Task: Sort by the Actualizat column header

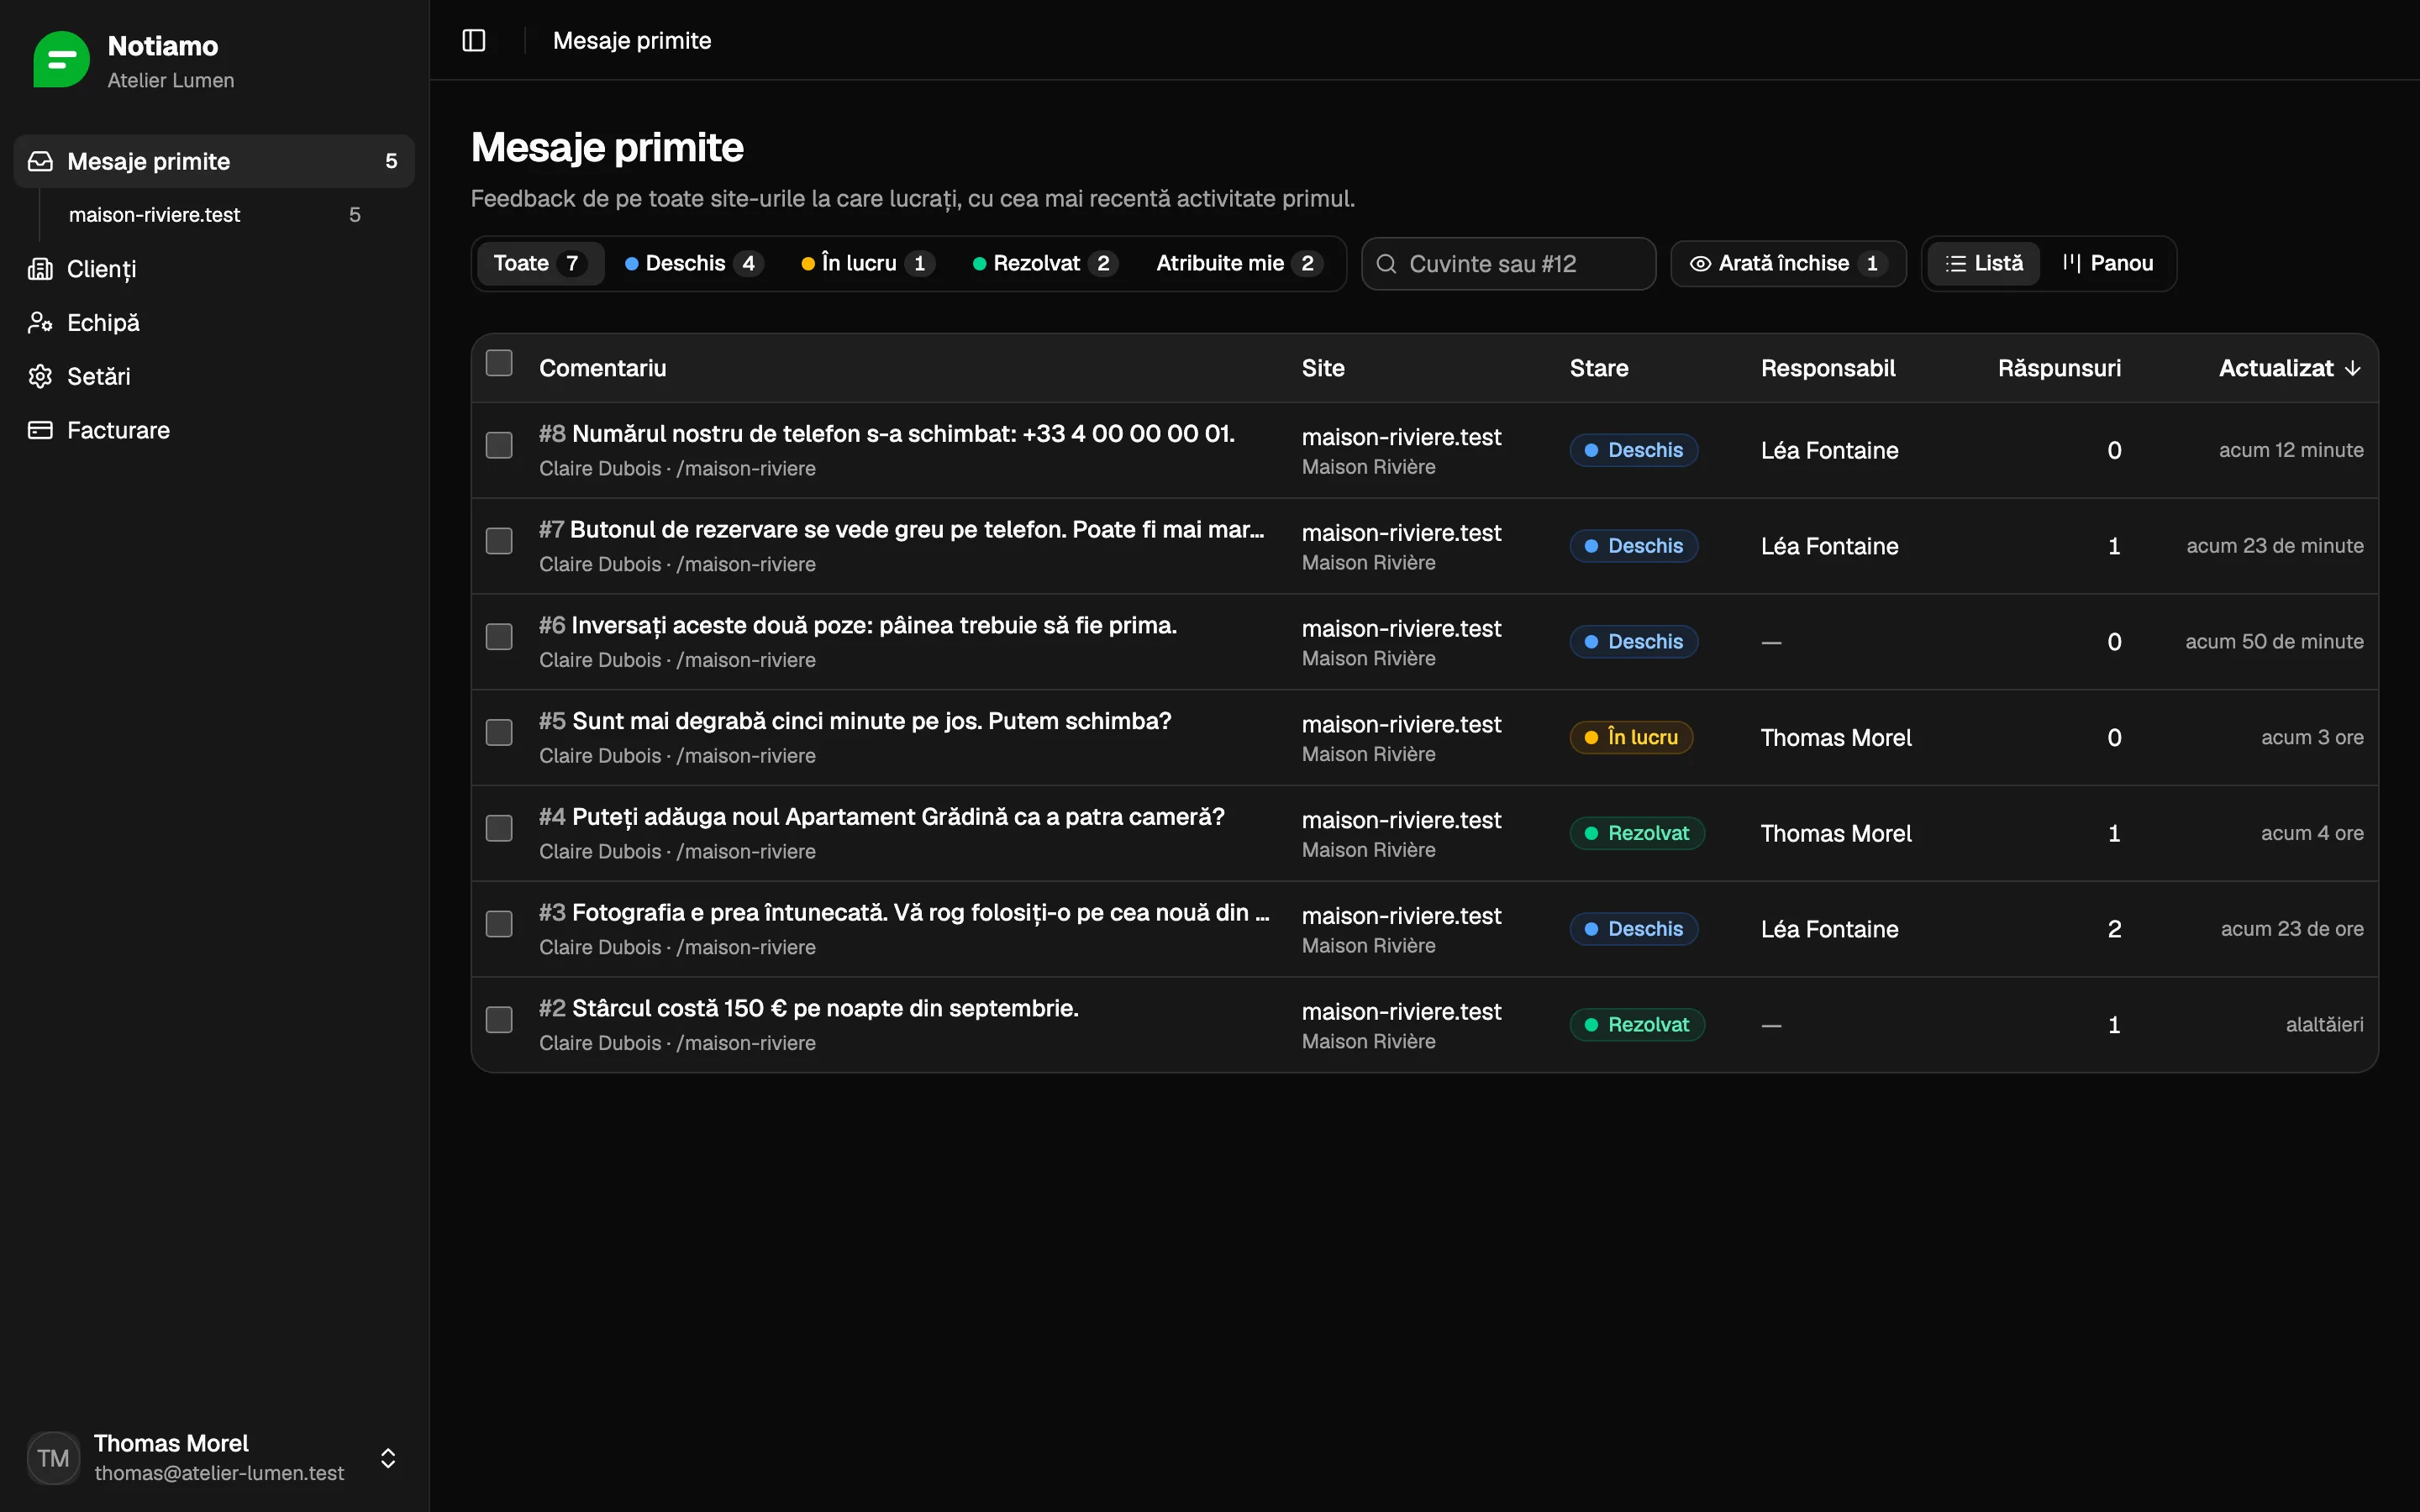Action: click(2289, 368)
